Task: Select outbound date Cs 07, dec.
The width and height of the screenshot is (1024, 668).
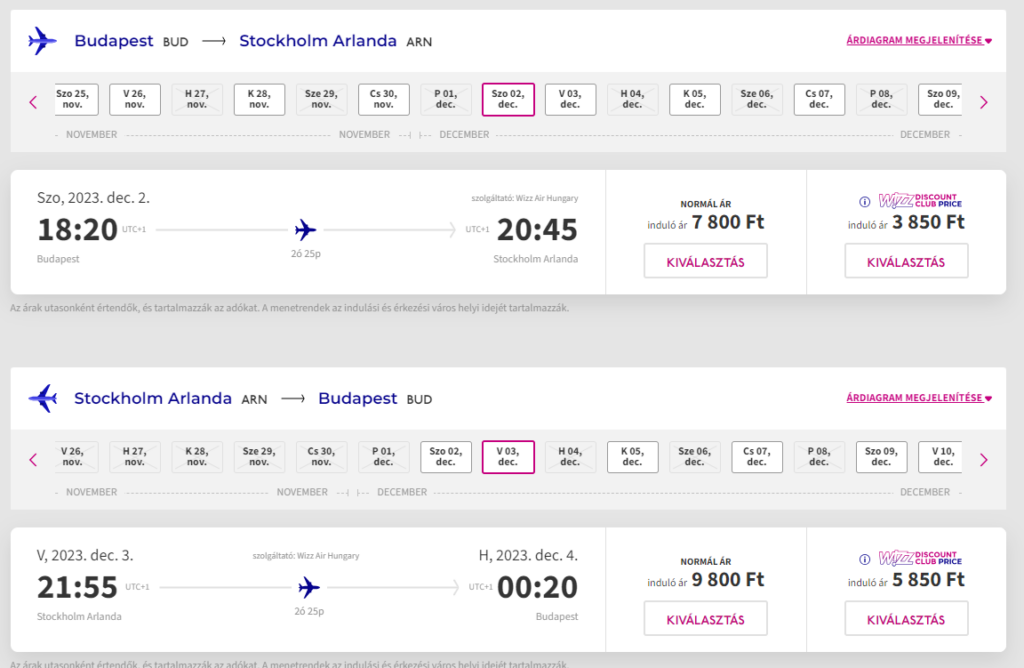Action: [819, 99]
